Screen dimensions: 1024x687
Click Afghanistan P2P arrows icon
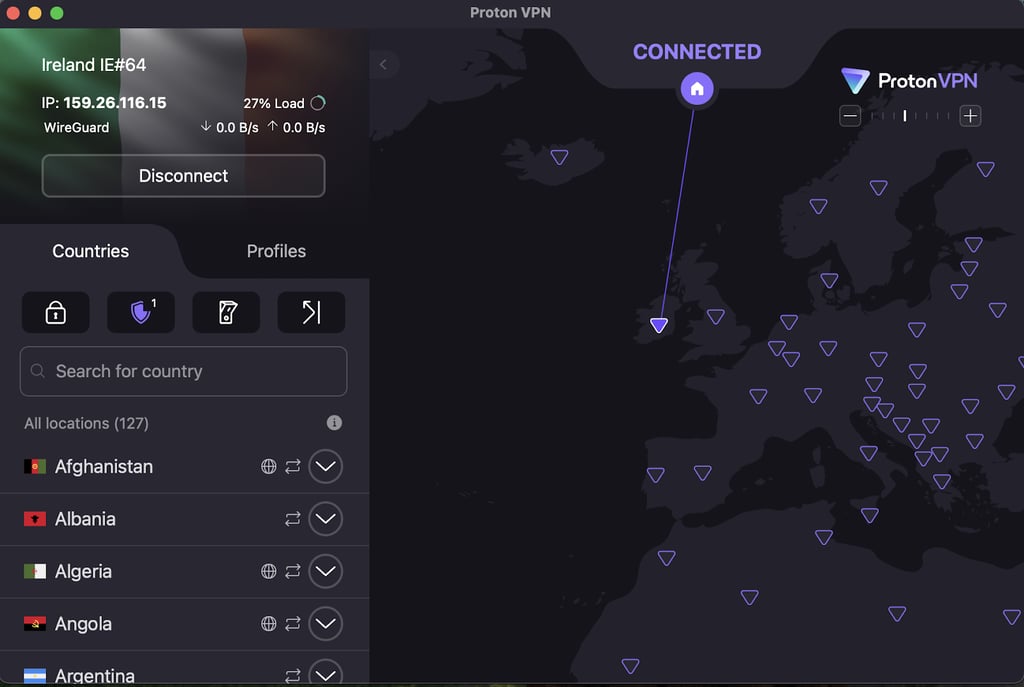click(x=293, y=466)
